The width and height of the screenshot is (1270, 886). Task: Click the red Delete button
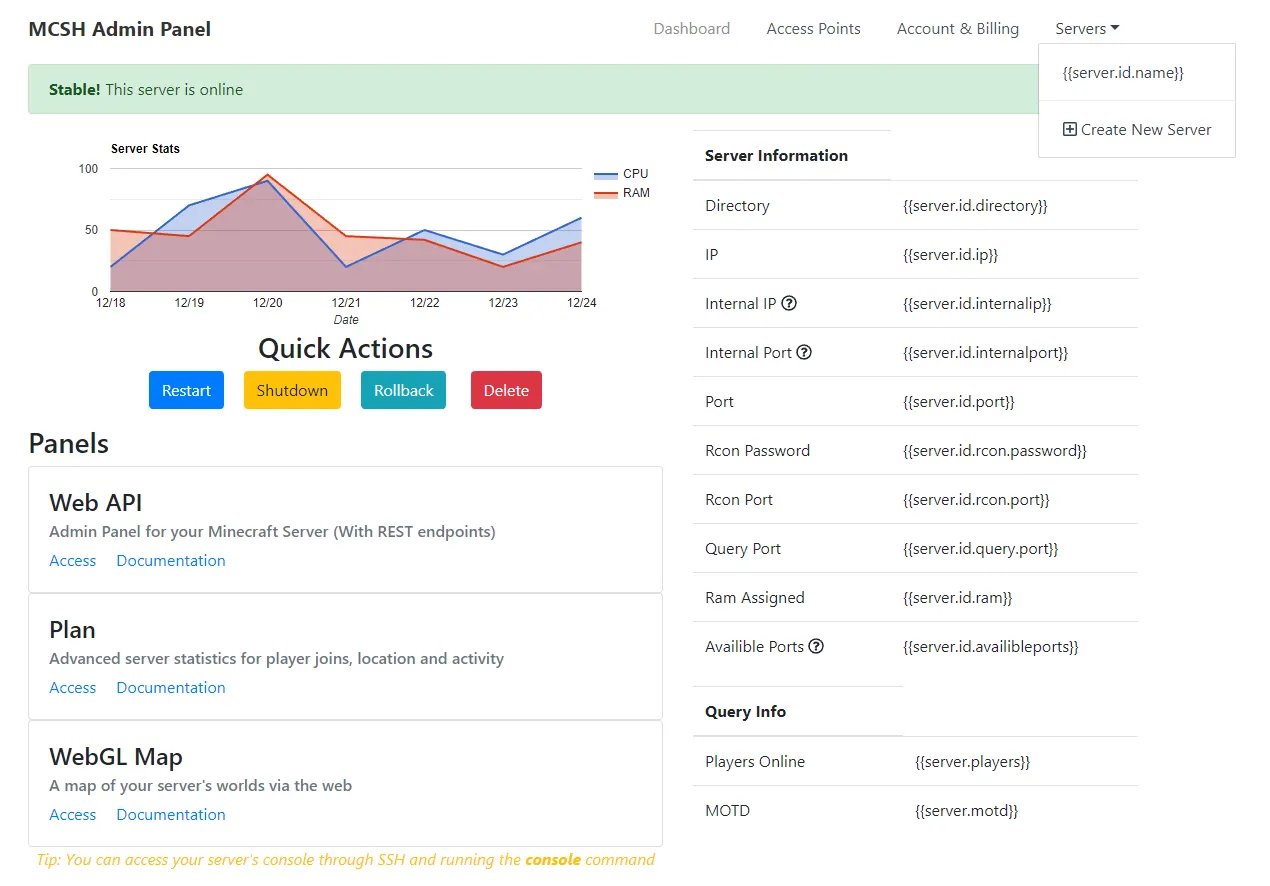pos(506,391)
